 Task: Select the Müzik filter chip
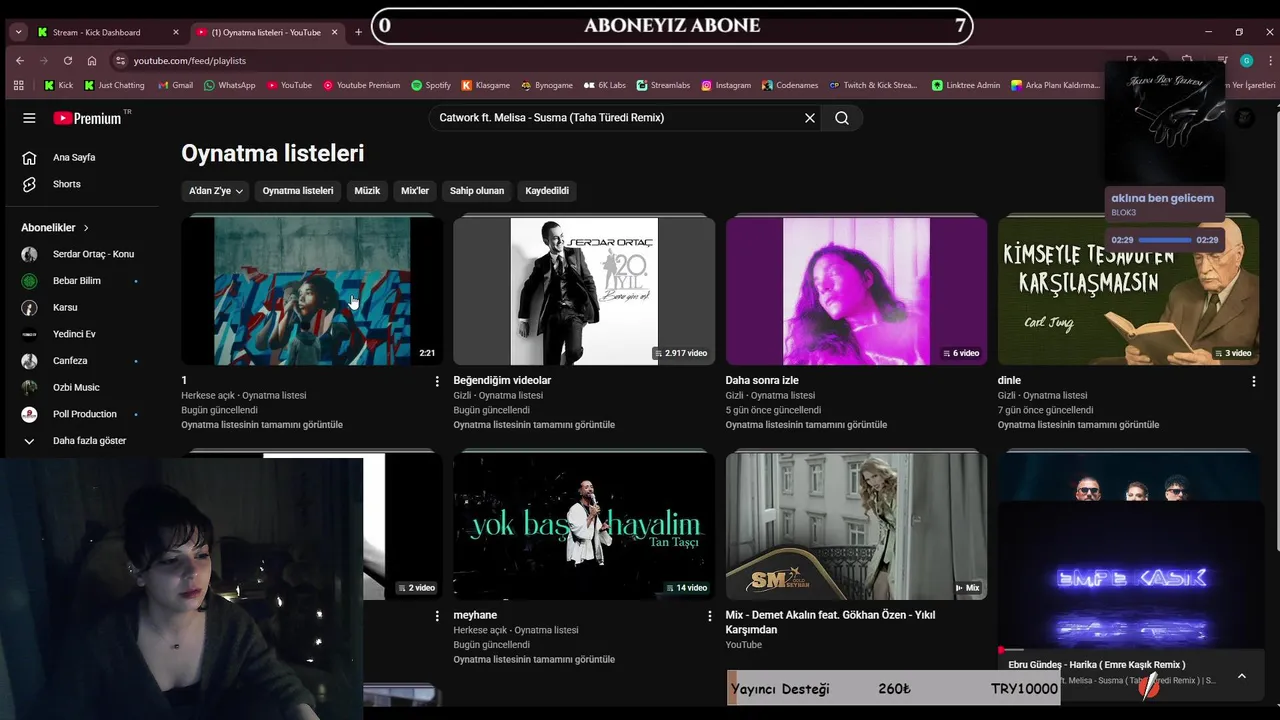367,191
